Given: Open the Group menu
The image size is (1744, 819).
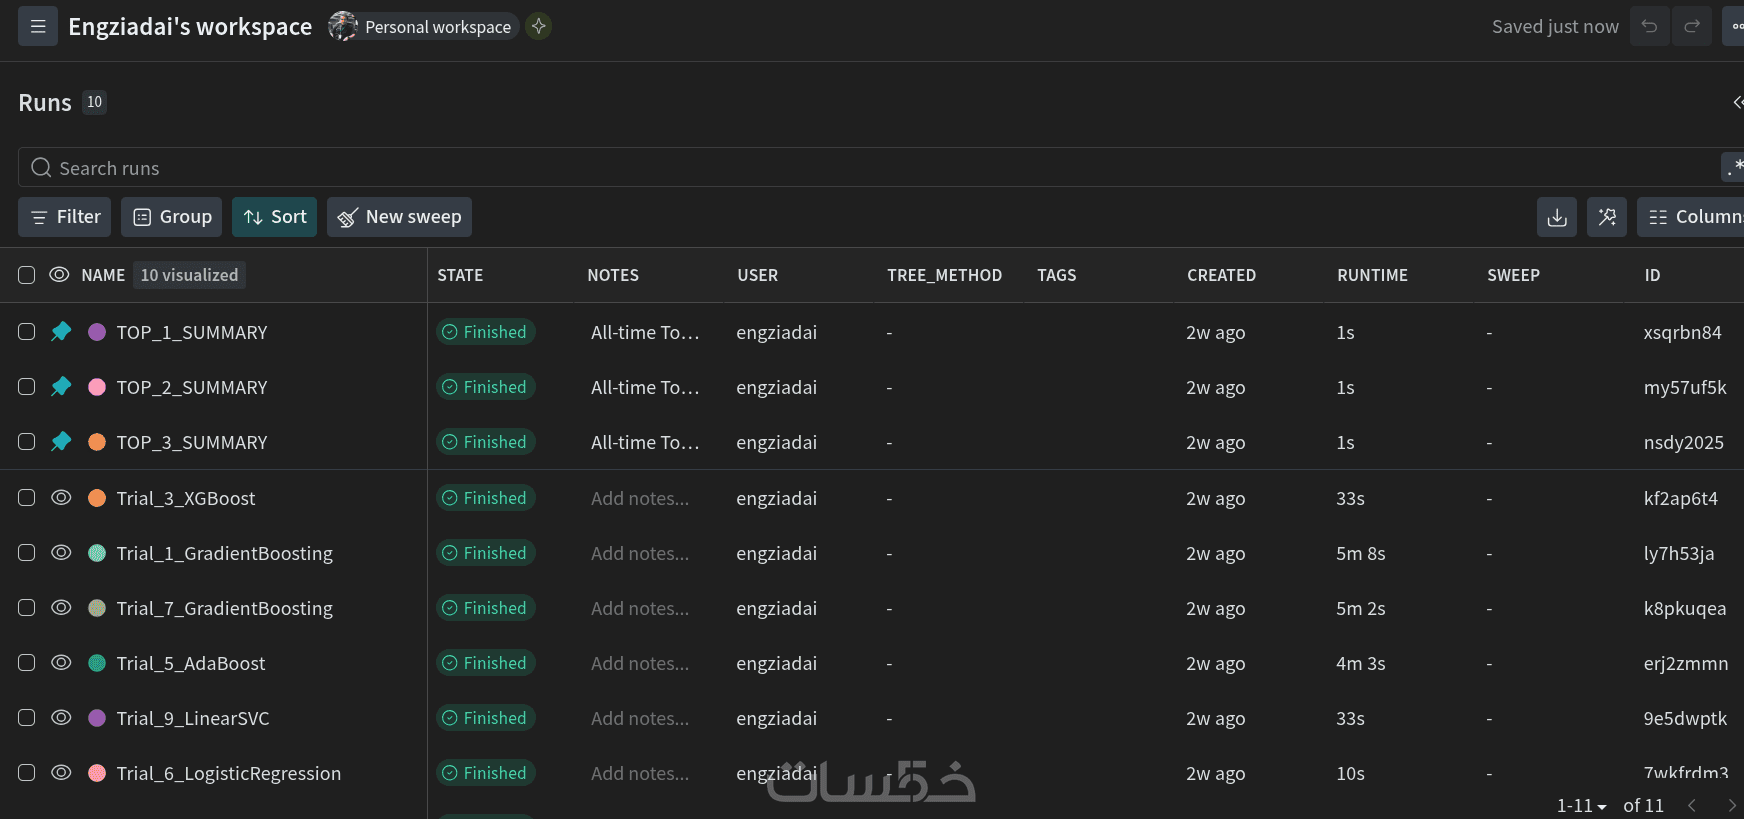Looking at the screenshot, I should coord(172,217).
